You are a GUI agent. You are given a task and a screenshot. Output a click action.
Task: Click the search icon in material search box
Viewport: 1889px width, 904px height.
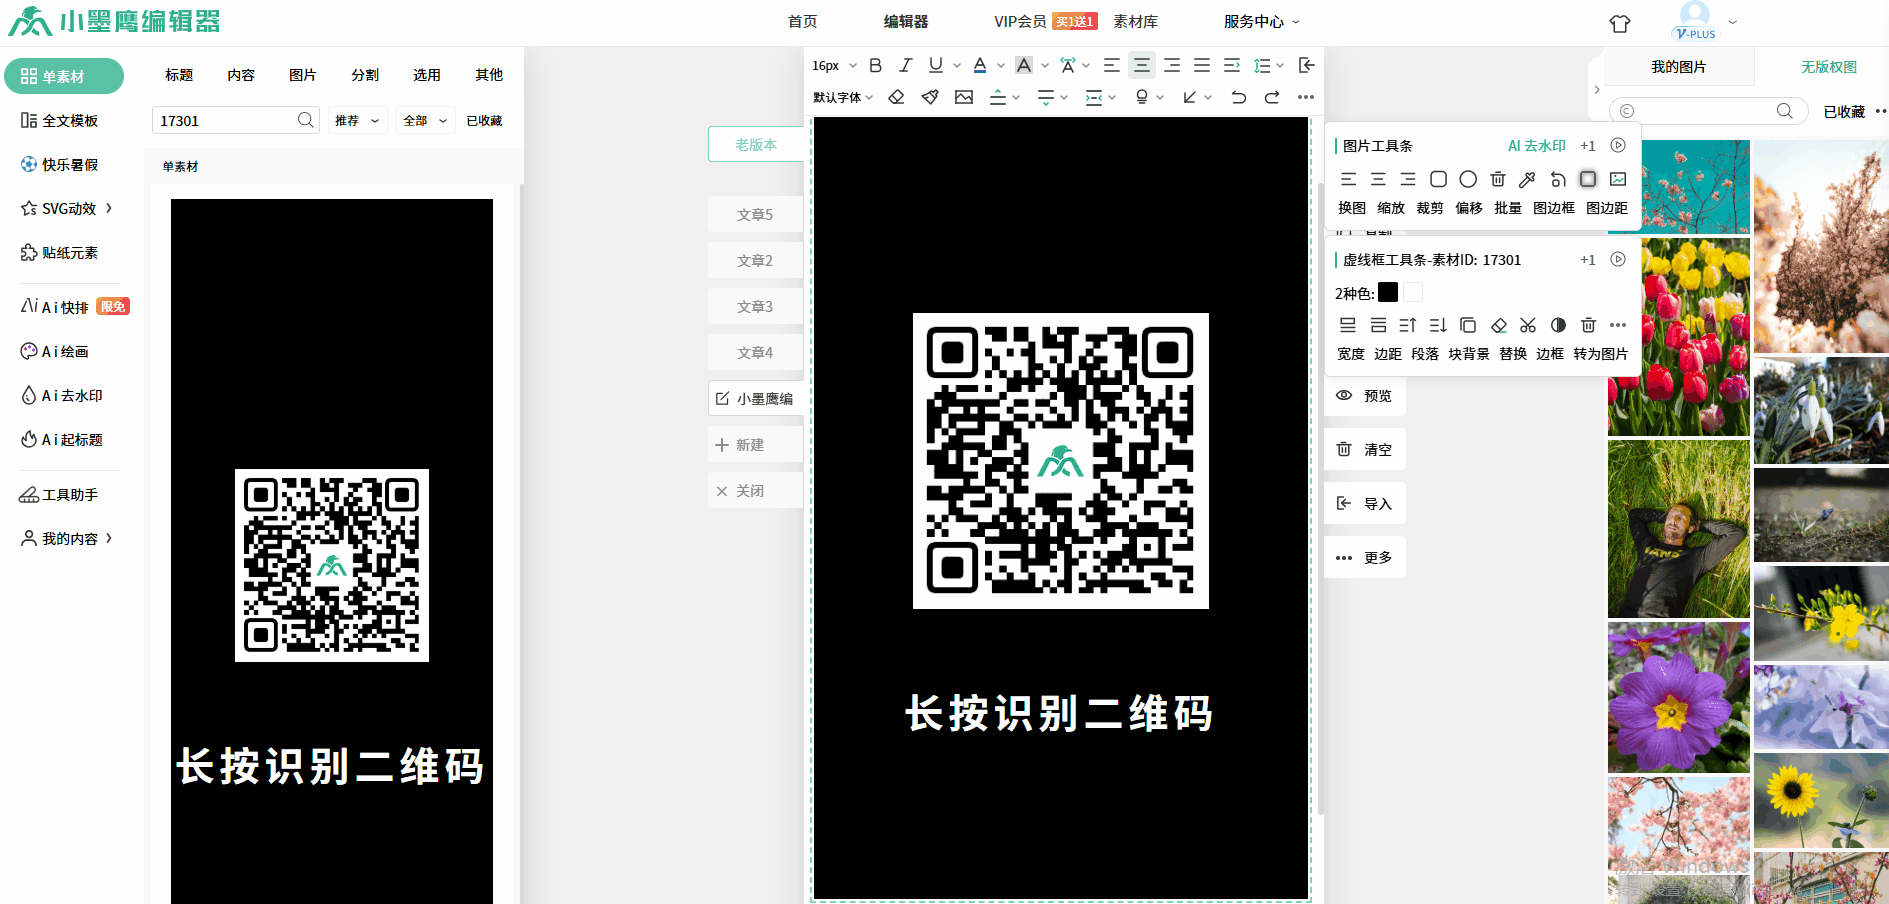[305, 120]
